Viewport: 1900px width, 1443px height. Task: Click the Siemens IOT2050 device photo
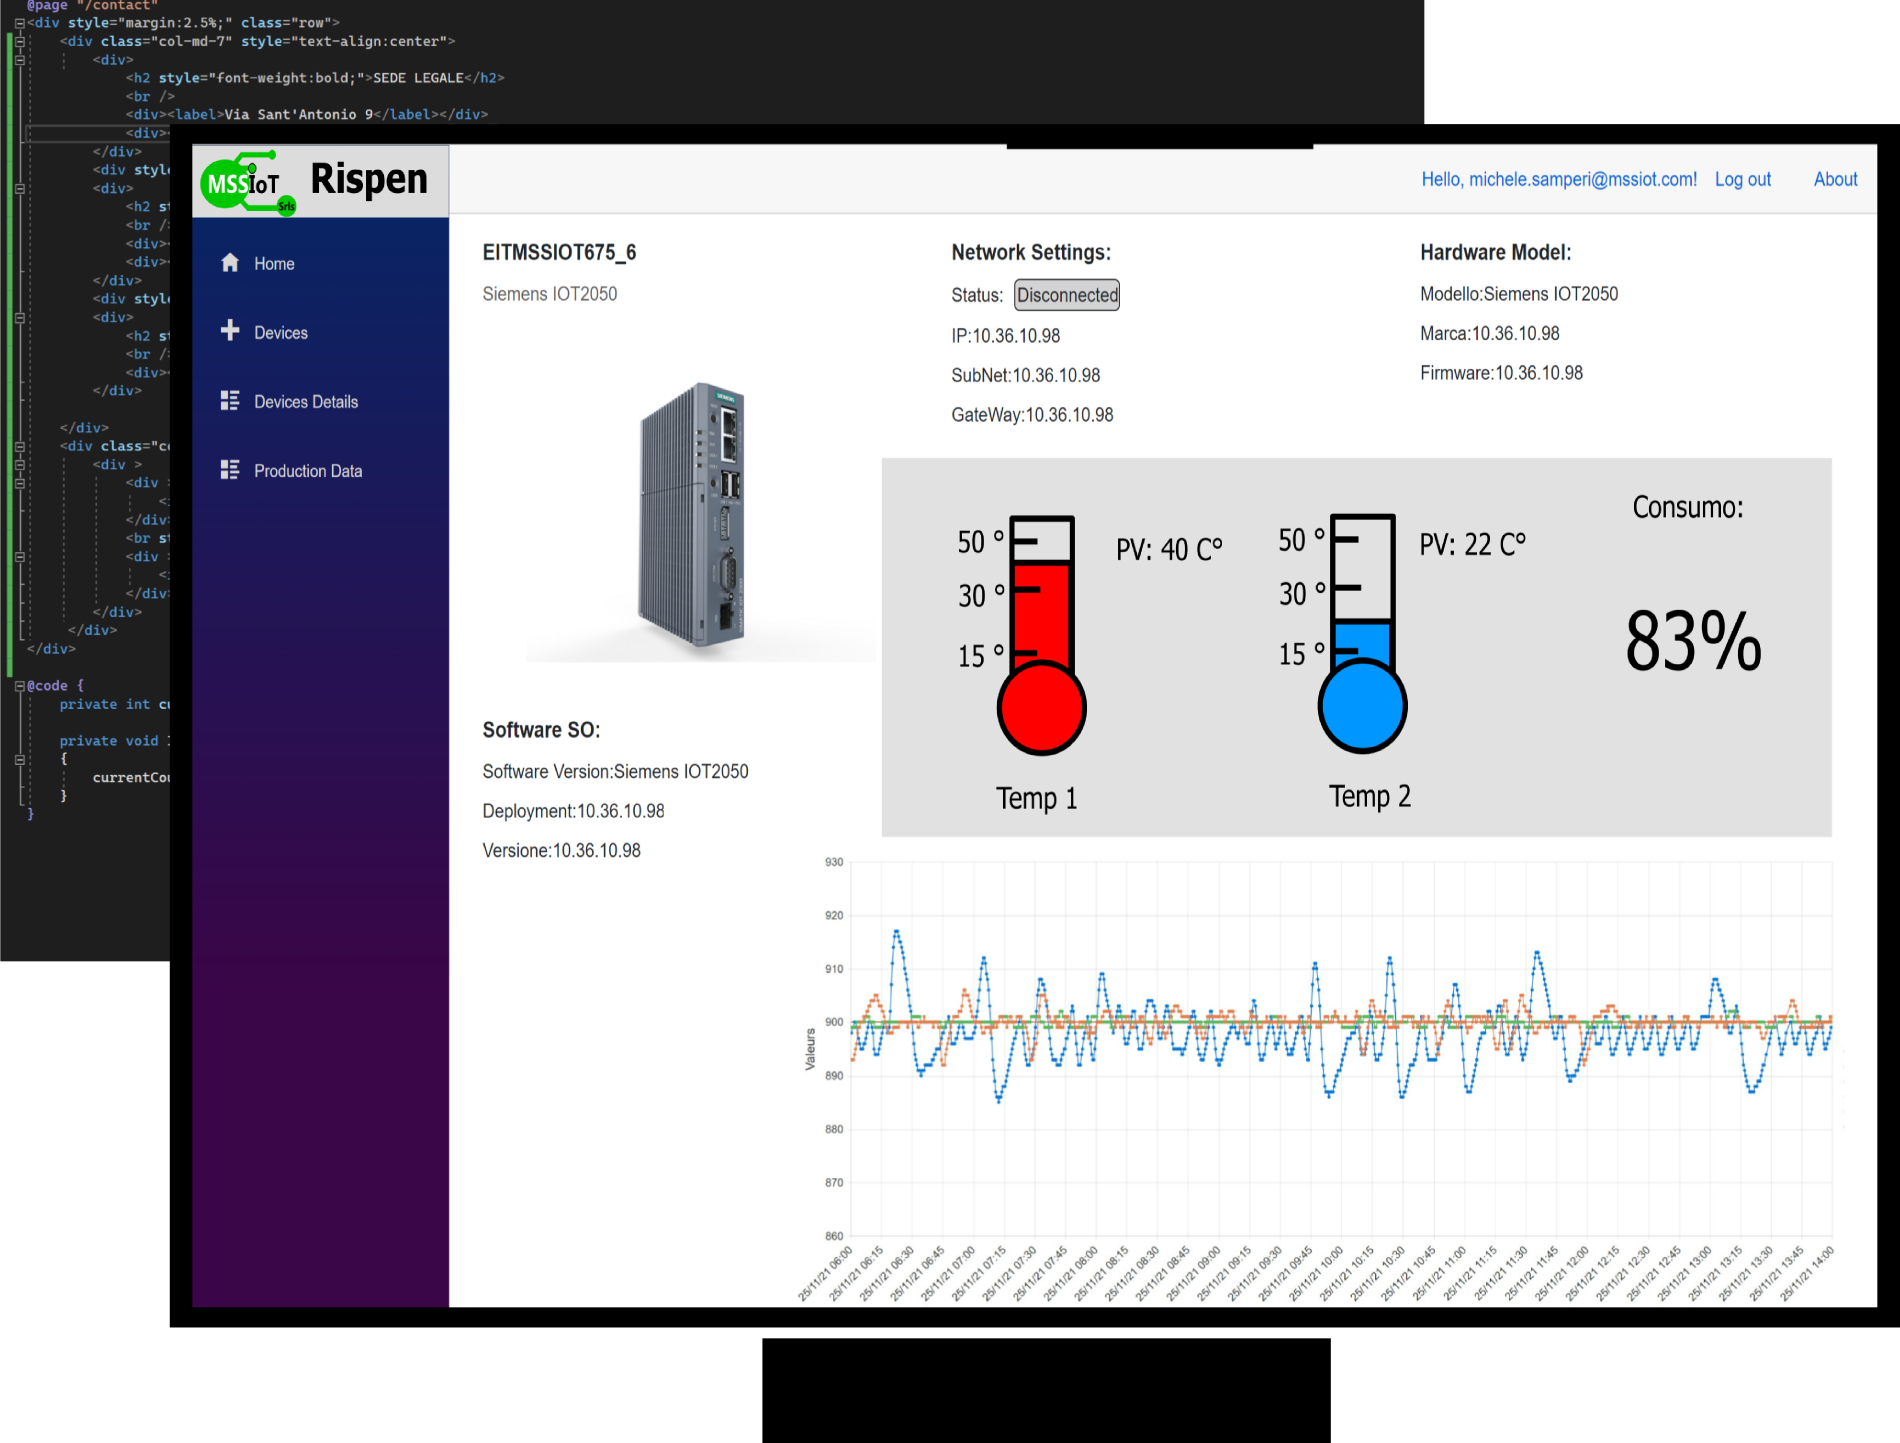[692, 516]
